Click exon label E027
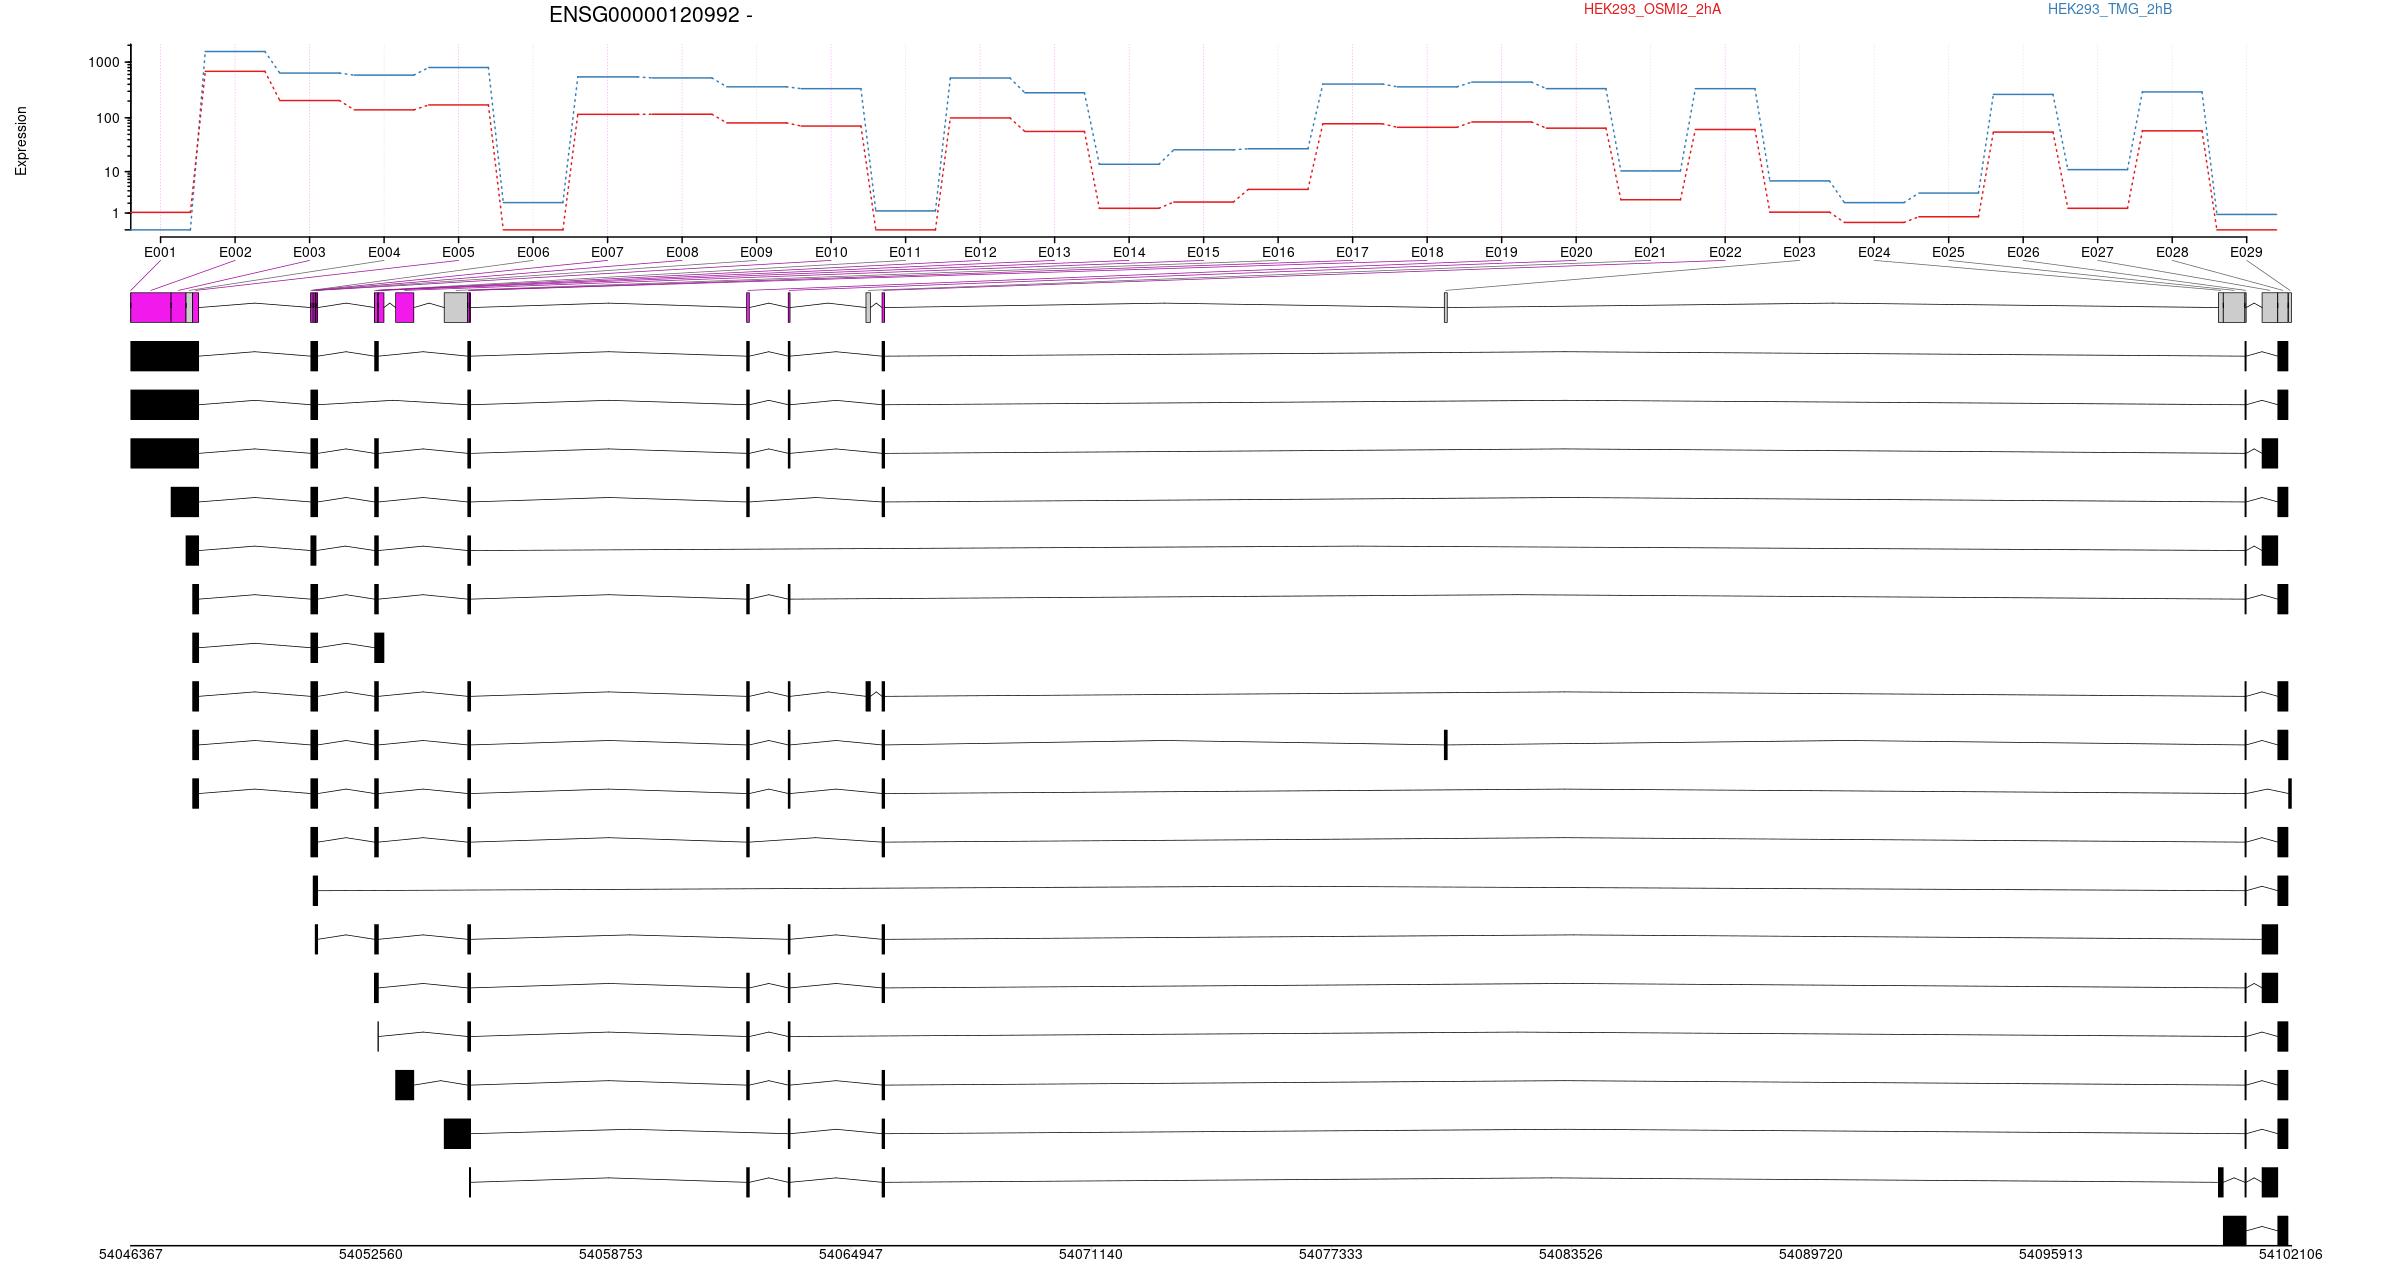Viewport: 2400px width, 1270px height. (2097, 253)
